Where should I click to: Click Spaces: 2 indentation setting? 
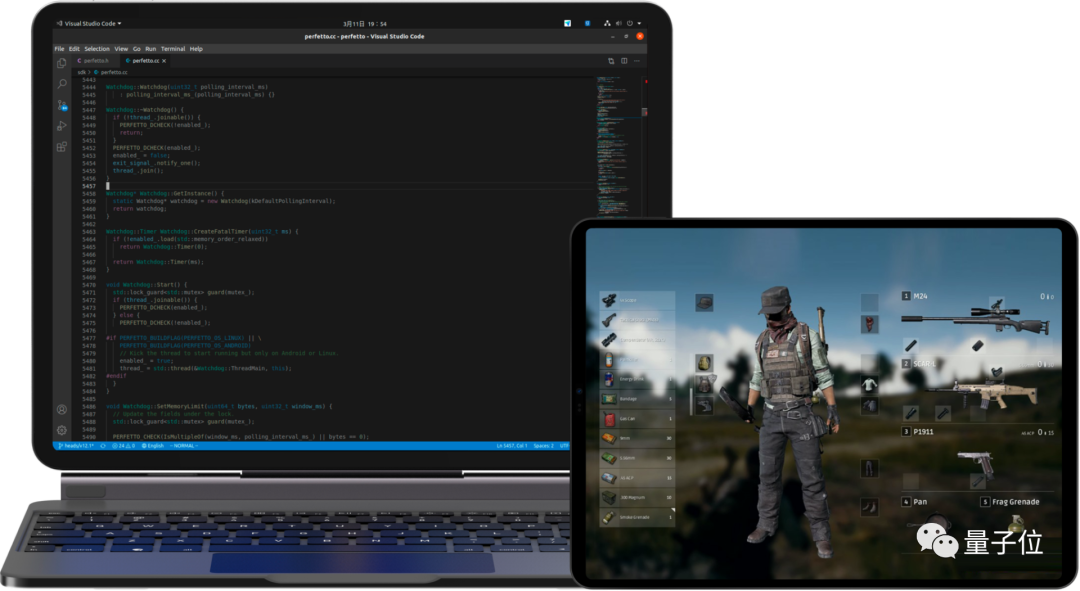[543, 446]
